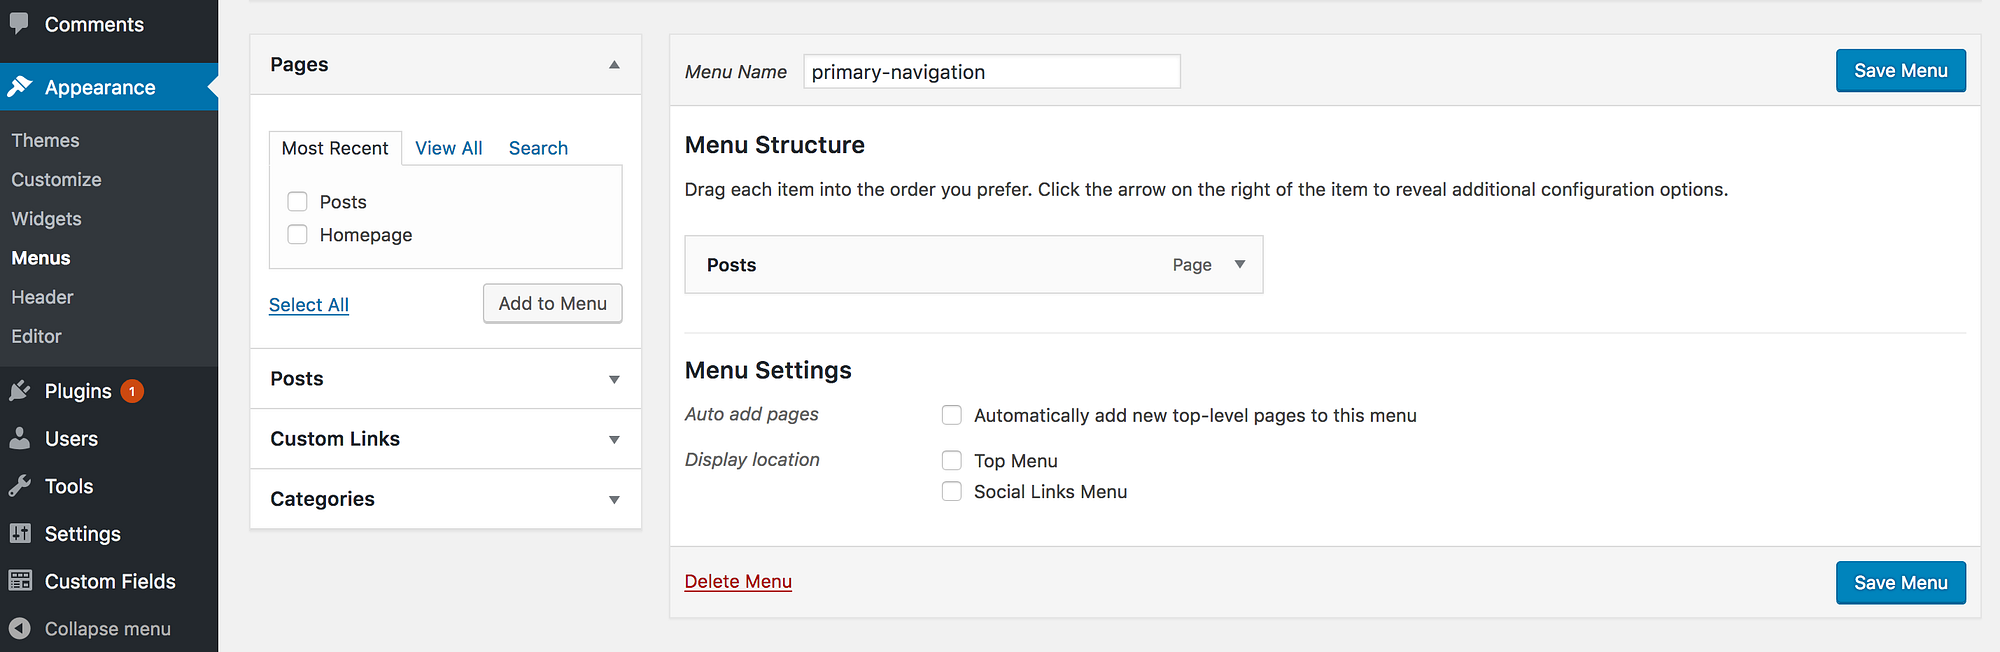This screenshot has height=652, width=2000.
Task: Expand the Posts menu item options arrow
Action: pos(1240,264)
